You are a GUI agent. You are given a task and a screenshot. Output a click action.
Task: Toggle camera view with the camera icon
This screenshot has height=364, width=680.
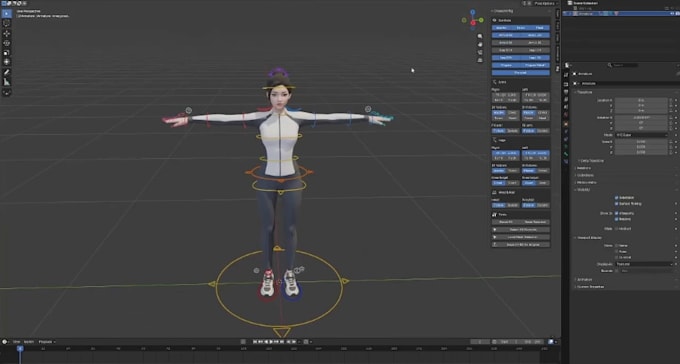[480, 52]
